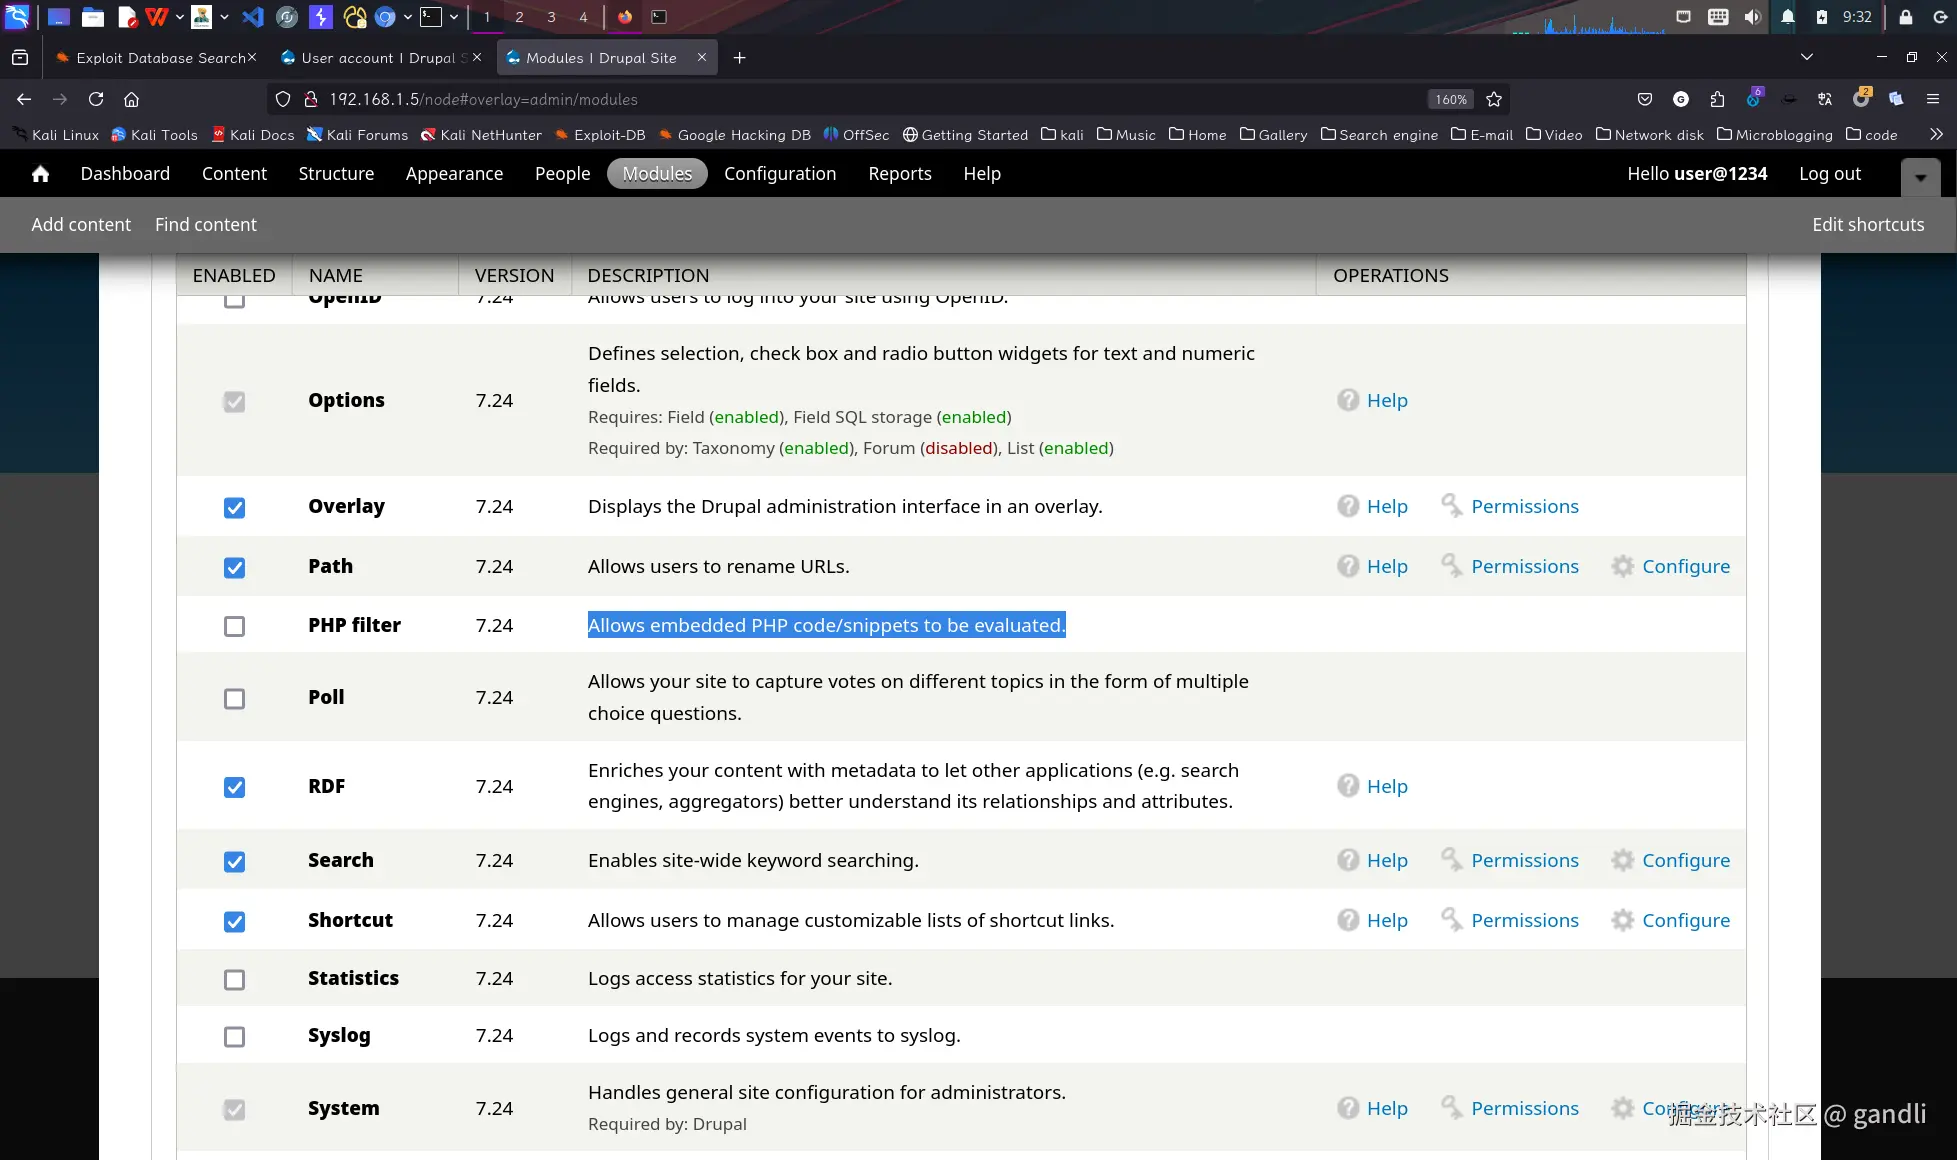
Task: Click the Log out link
Action: (1829, 174)
